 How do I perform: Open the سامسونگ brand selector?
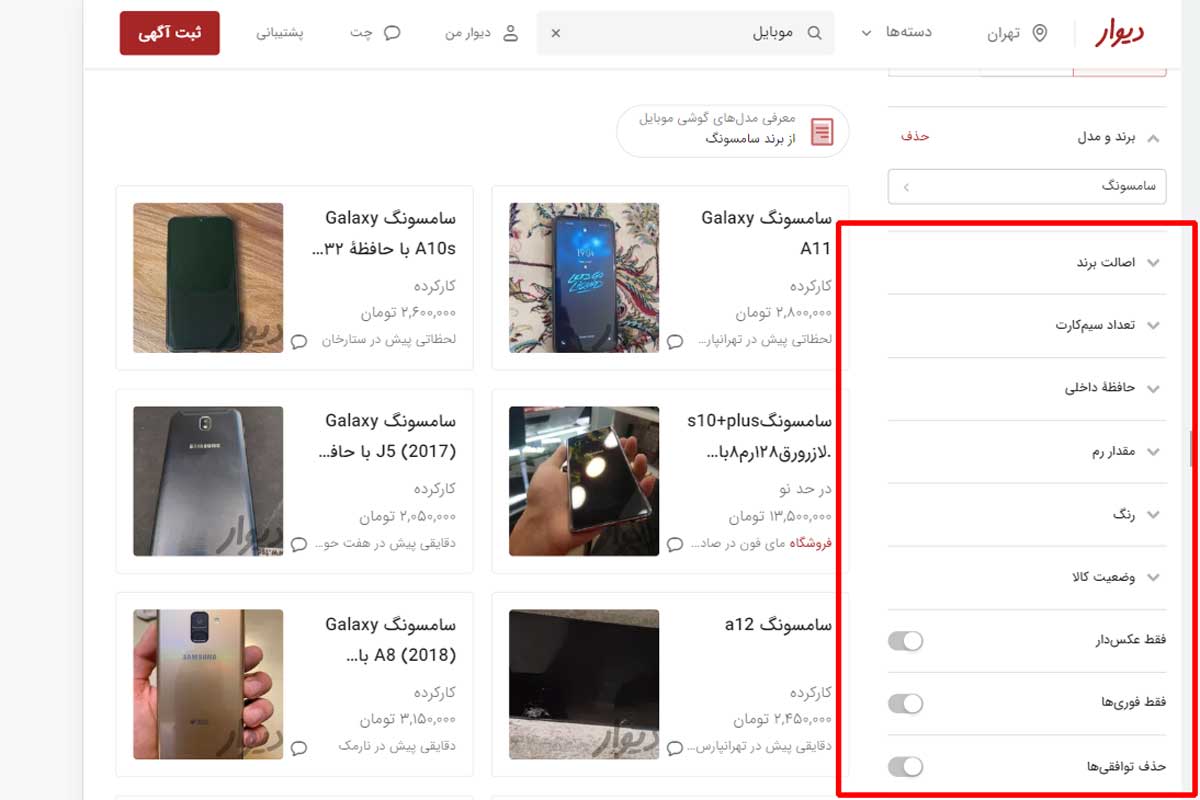[1027, 187]
